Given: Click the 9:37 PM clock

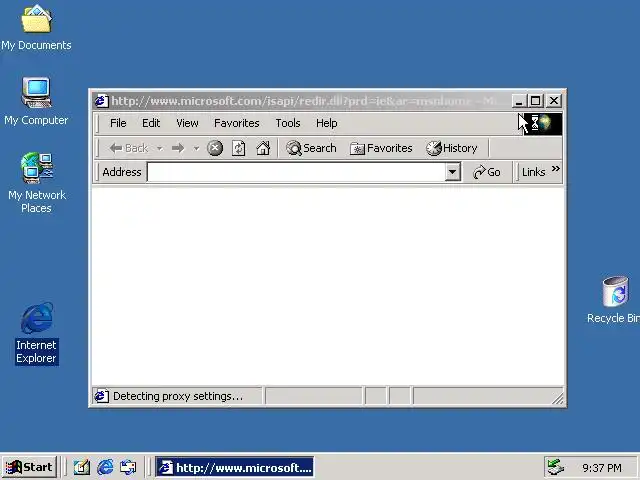Looking at the screenshot, I should [602, 467].
